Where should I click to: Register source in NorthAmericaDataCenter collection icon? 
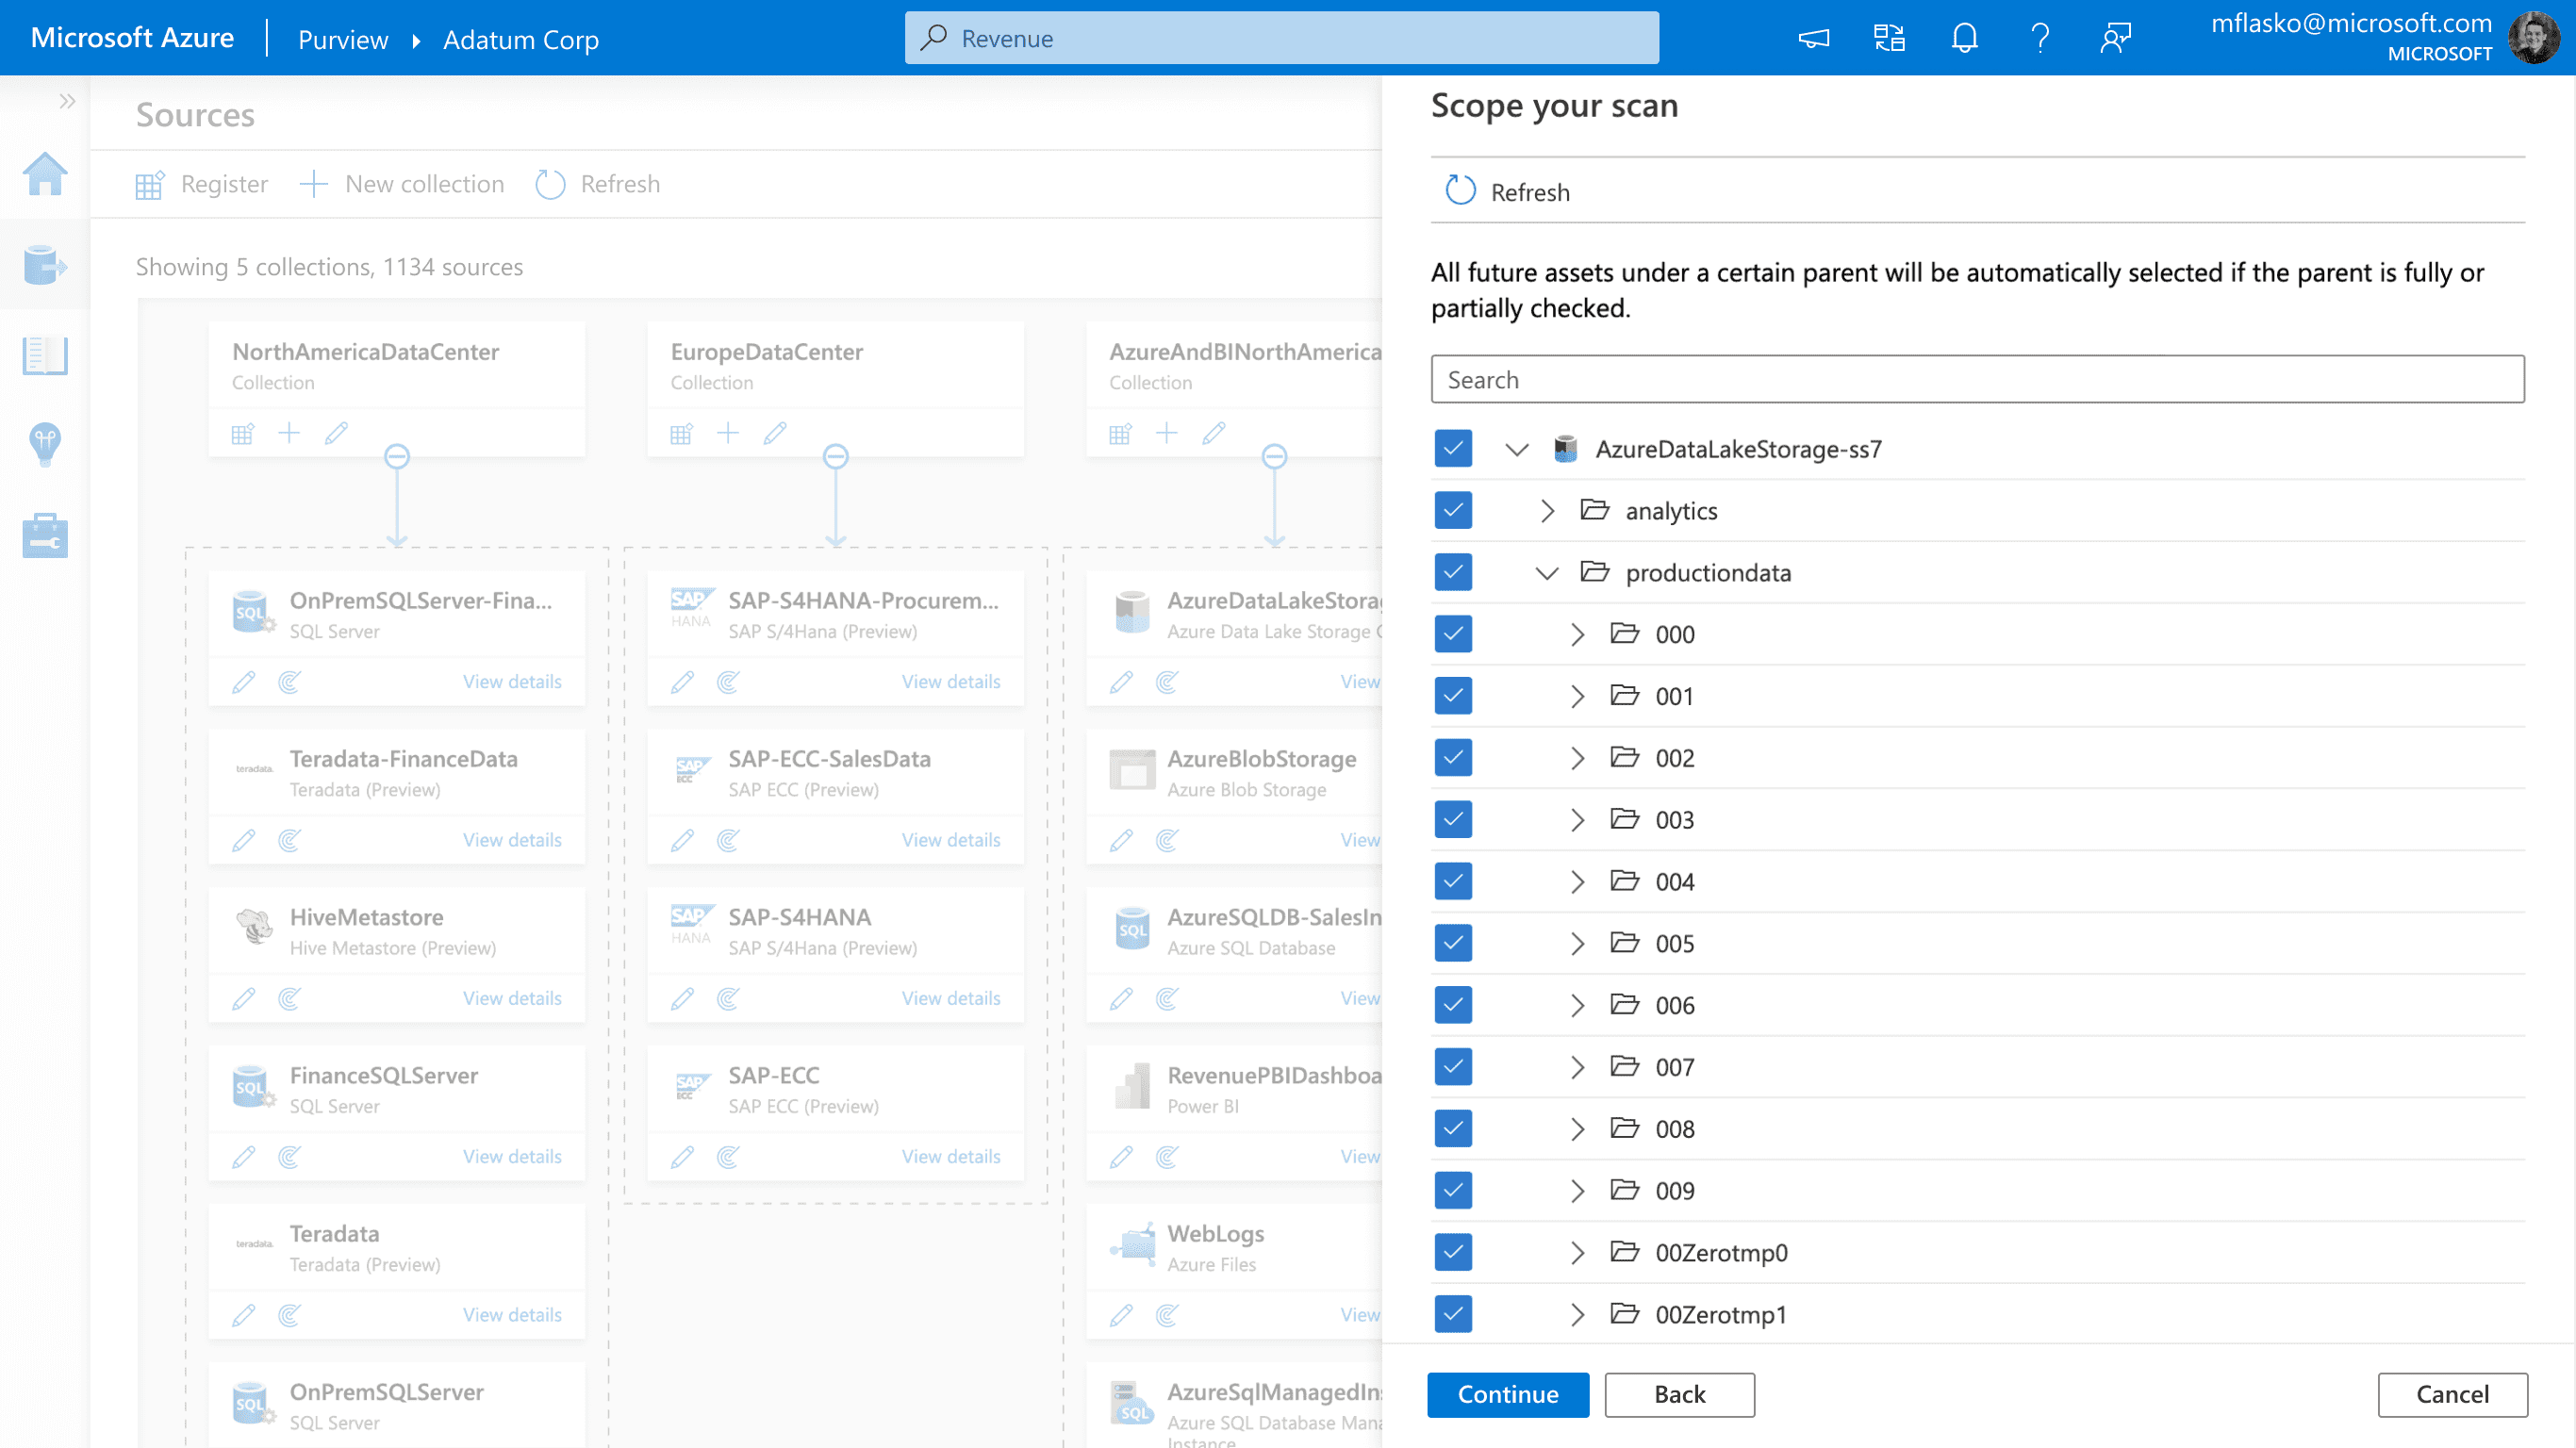(243, 433)
